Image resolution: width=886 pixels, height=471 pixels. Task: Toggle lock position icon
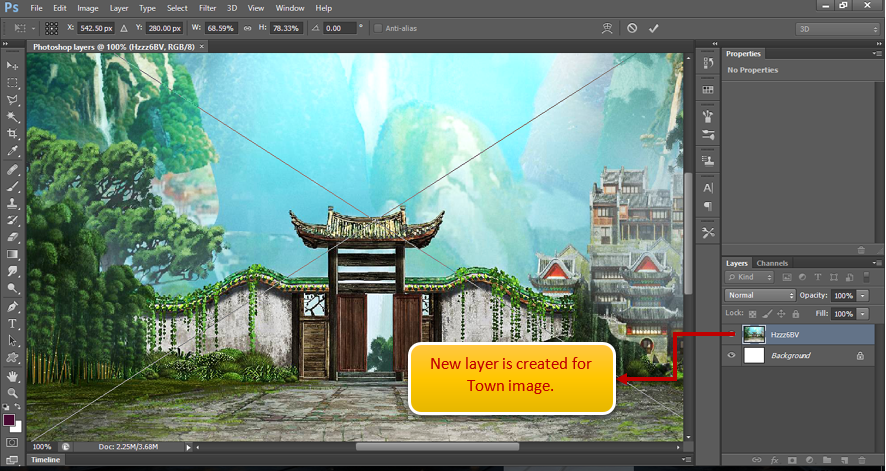pos(781,314)
